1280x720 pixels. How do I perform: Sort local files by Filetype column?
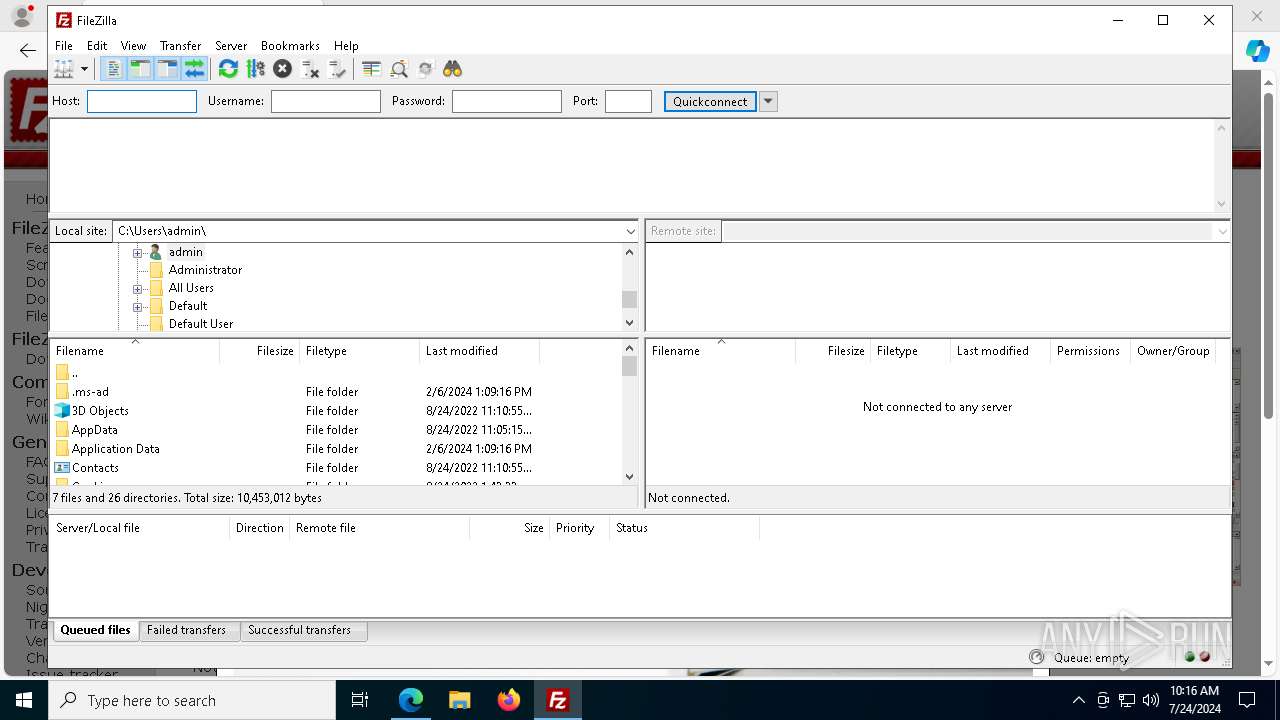tap(360, 351)
